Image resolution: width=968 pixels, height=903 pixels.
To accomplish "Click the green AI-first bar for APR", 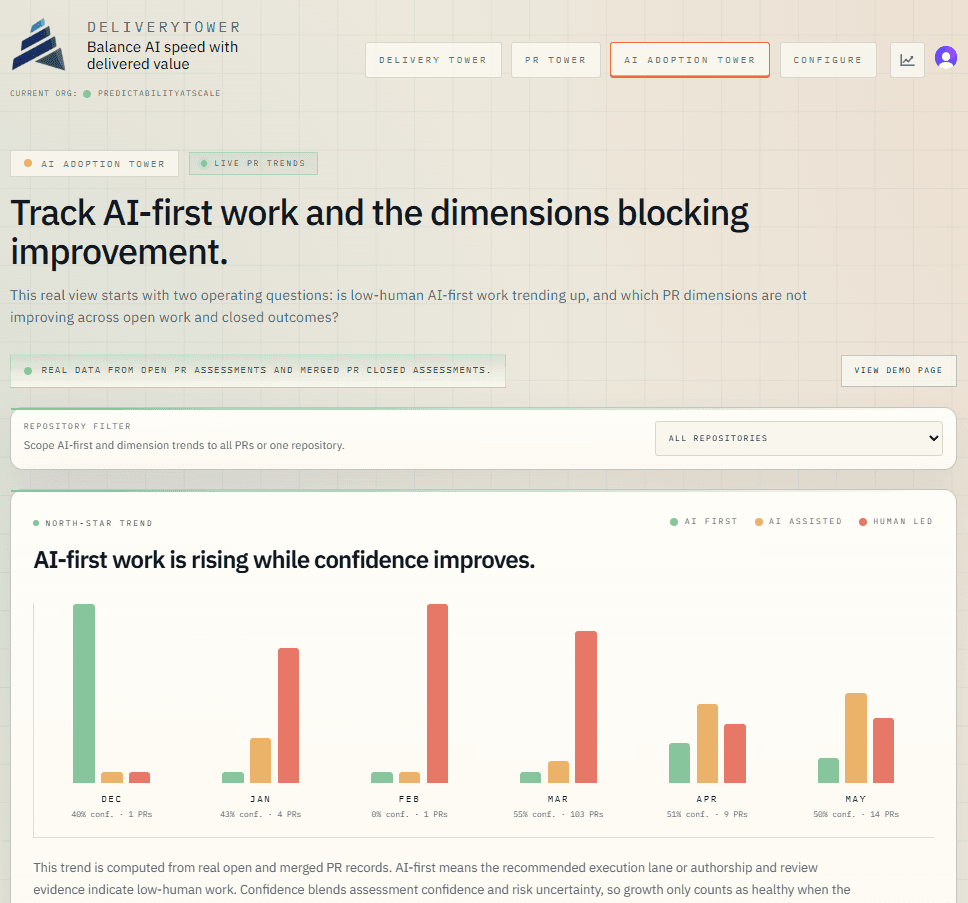I will pos(679,763).
